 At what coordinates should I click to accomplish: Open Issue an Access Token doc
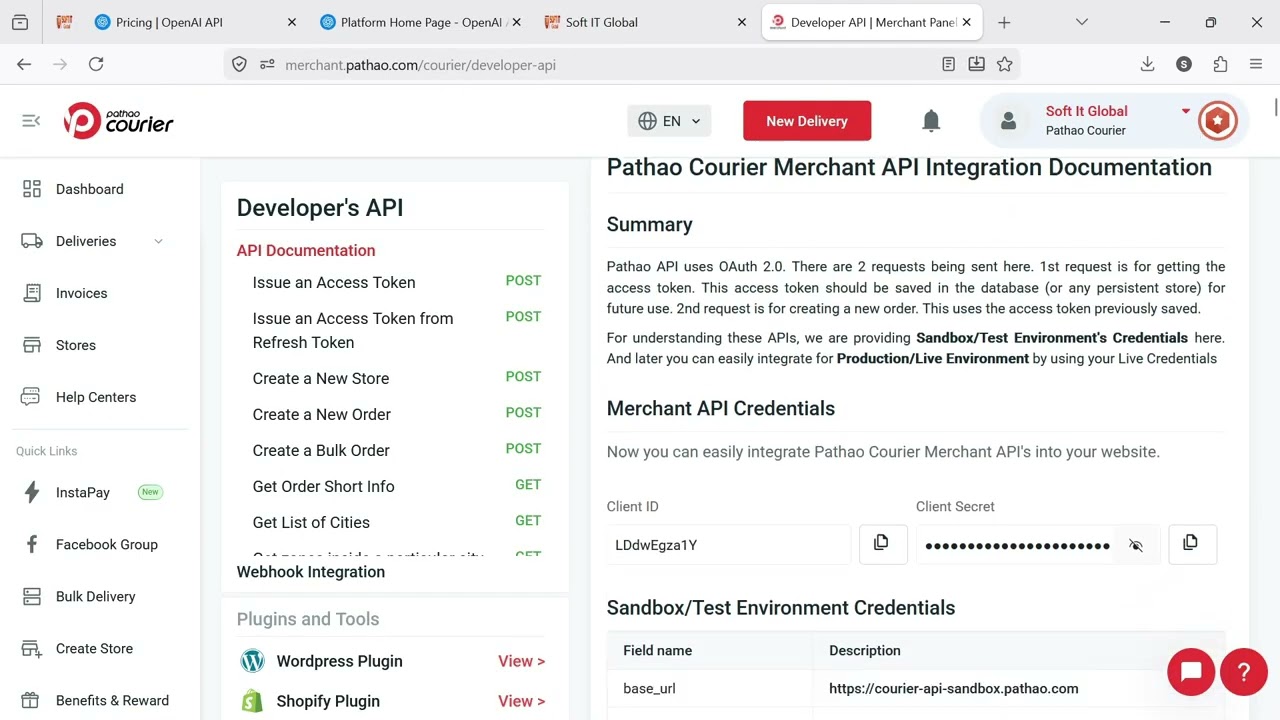[334, 282]
